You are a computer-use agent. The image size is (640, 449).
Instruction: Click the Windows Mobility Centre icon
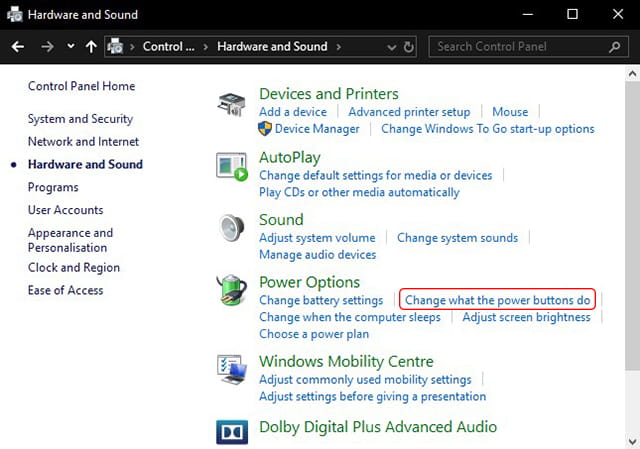point(231,369)
